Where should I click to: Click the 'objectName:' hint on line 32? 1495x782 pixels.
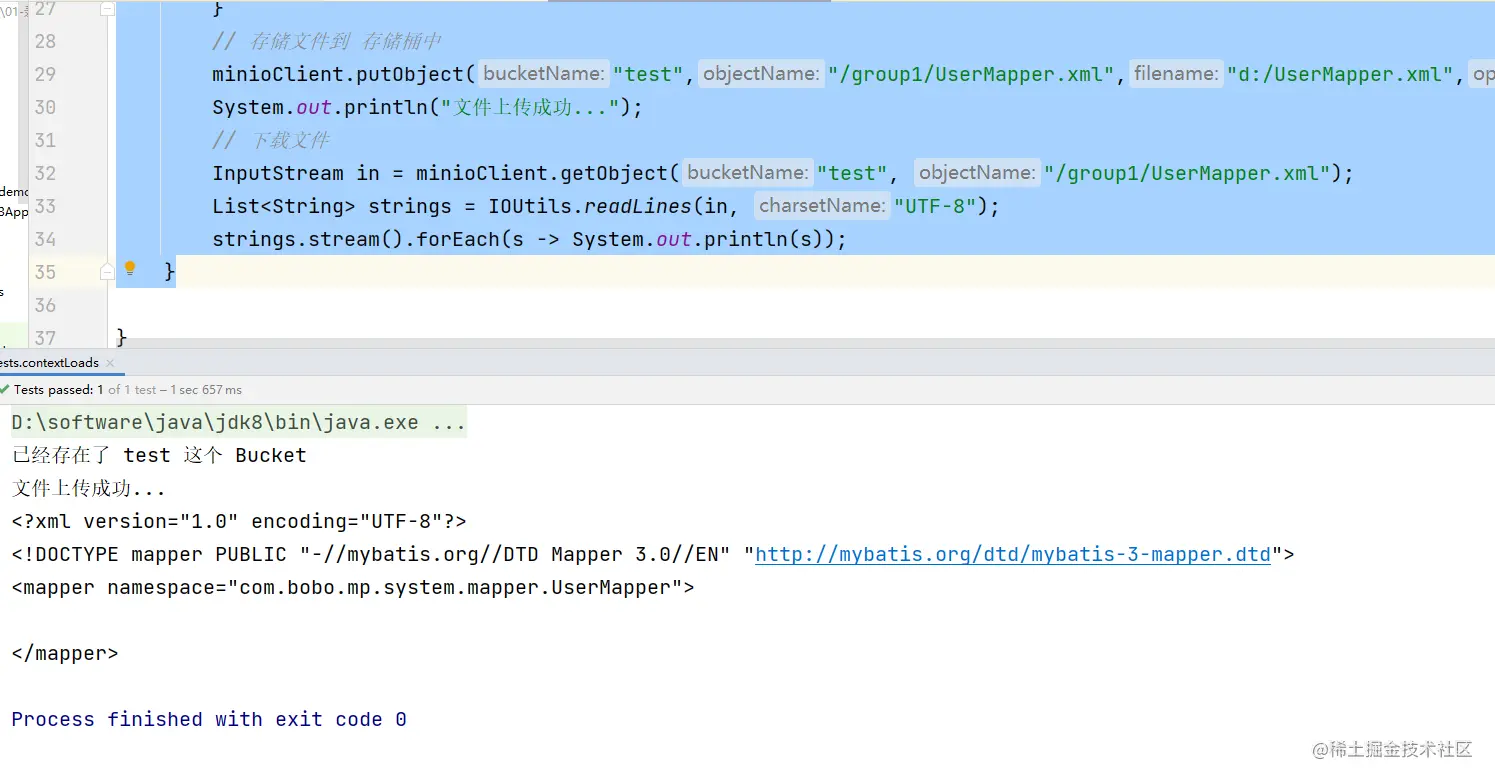click(977, 172)
